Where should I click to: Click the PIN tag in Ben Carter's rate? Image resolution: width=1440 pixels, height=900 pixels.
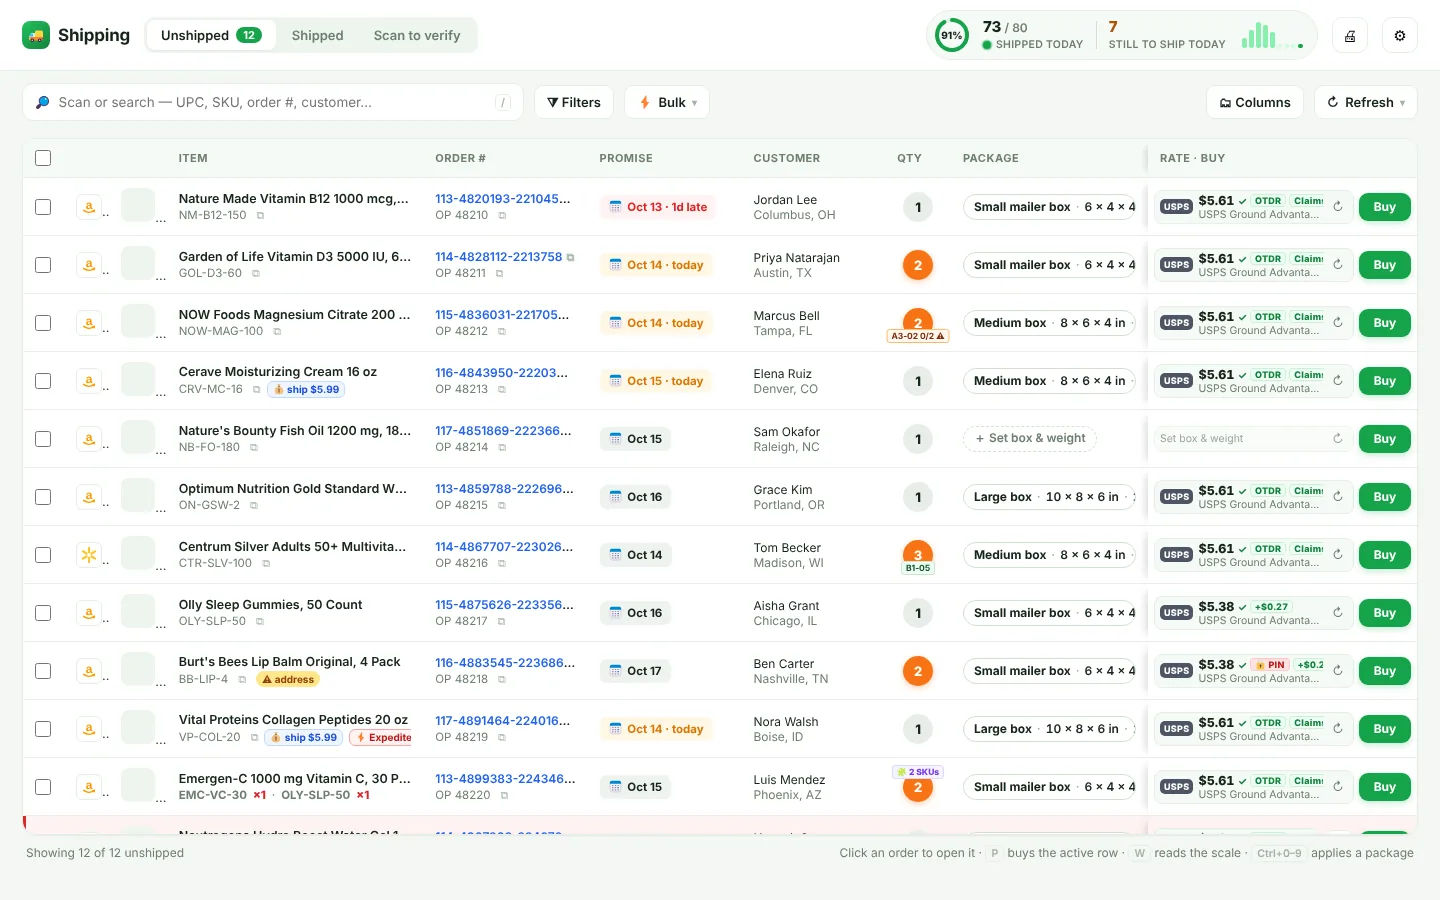coord(1270,665)
